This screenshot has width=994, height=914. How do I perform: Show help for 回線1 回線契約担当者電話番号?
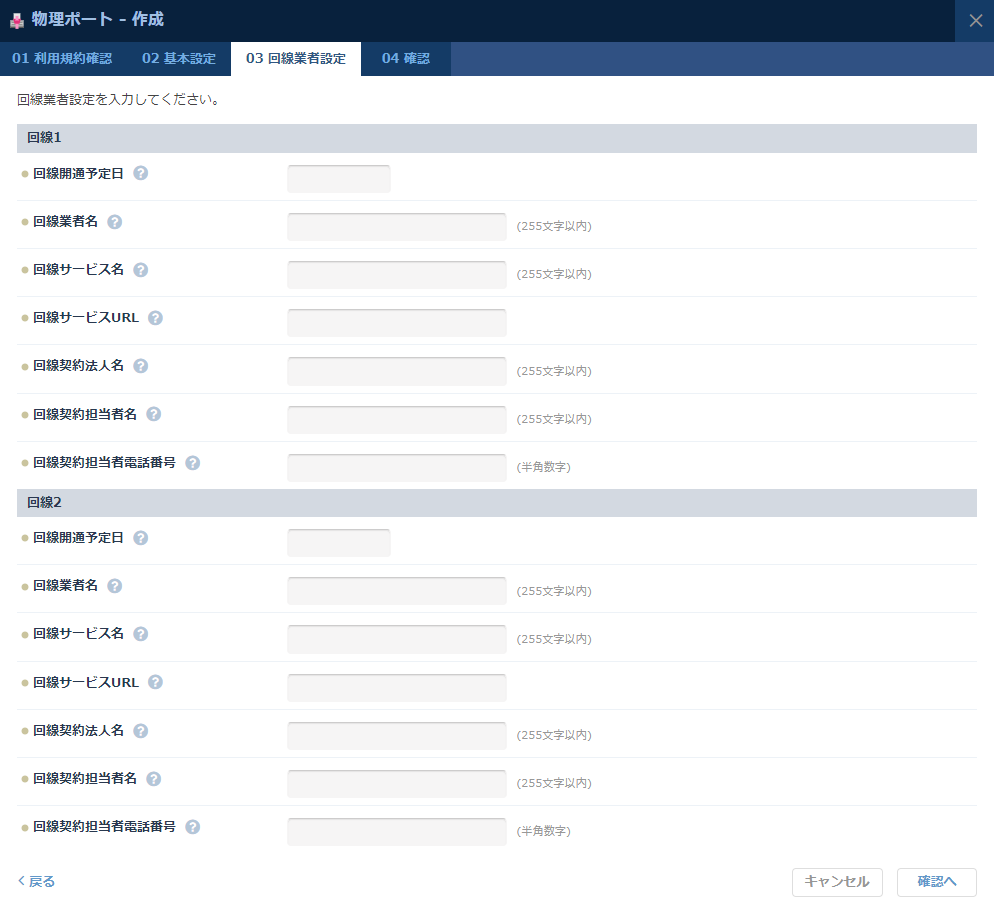click(193, 463)
